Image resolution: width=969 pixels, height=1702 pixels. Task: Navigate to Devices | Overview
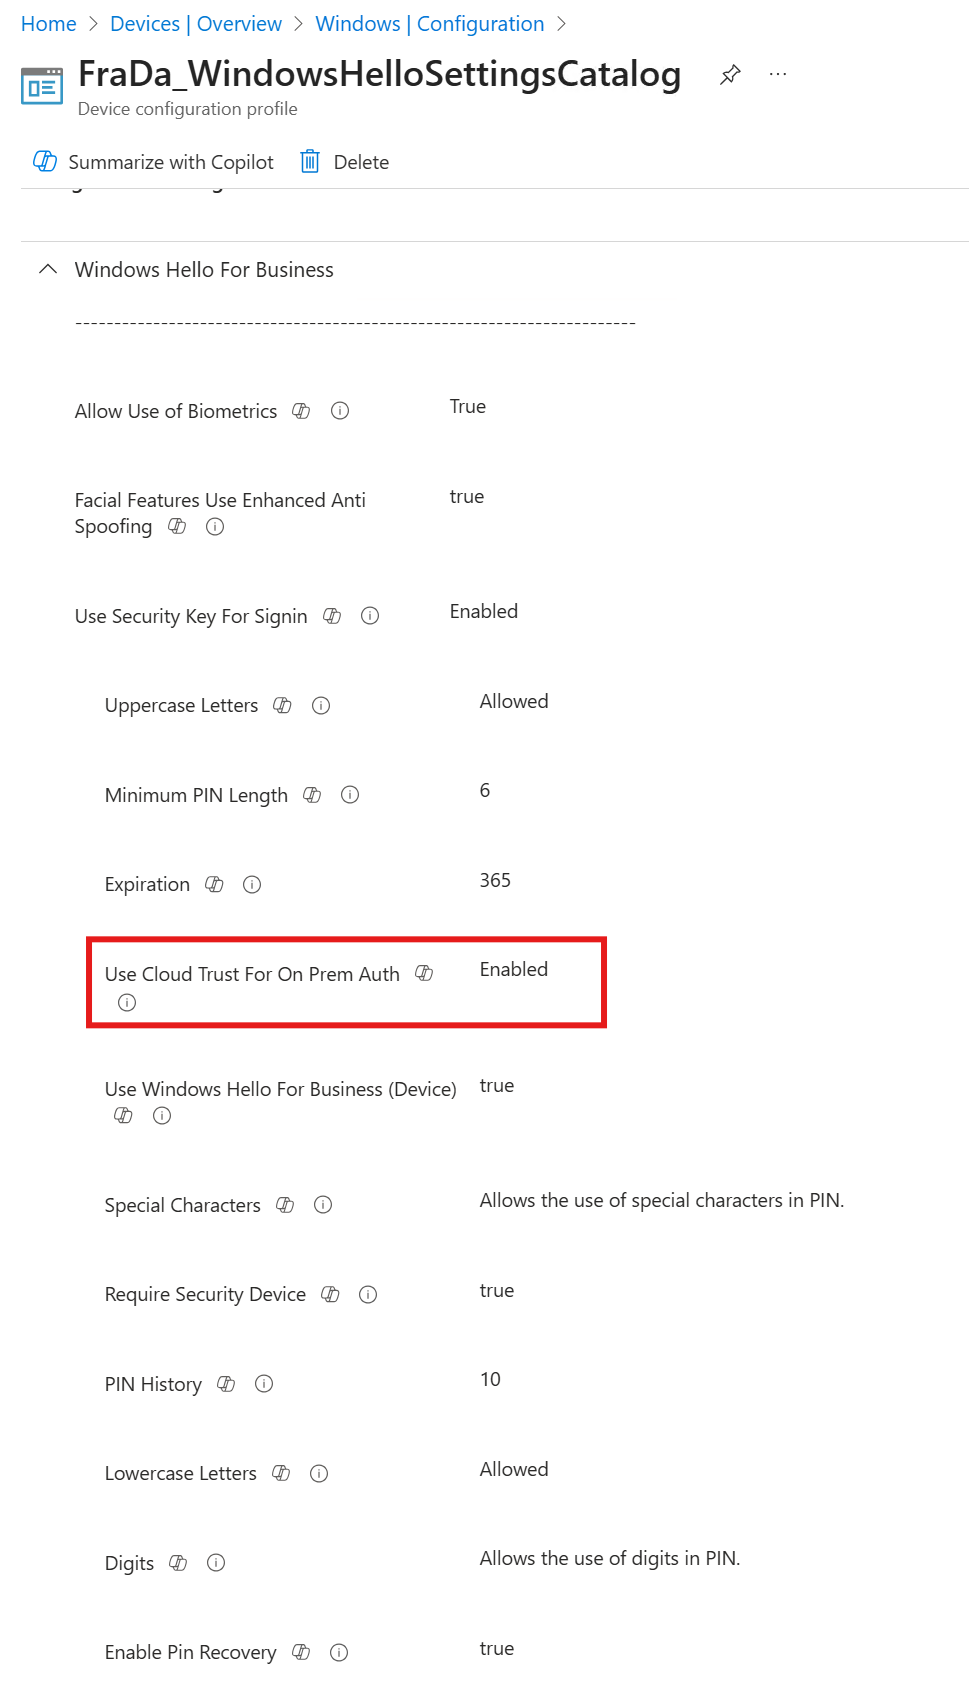coord(195,23)
